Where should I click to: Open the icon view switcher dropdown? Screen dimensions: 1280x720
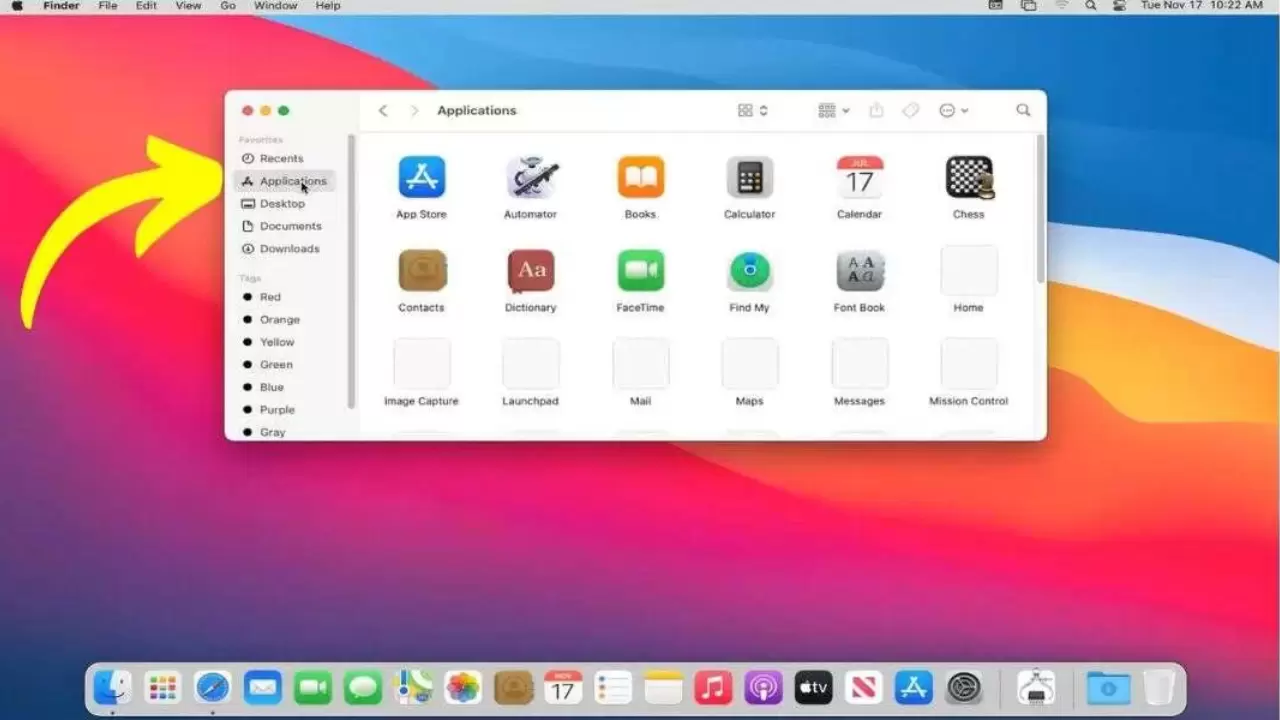point(753,111)
